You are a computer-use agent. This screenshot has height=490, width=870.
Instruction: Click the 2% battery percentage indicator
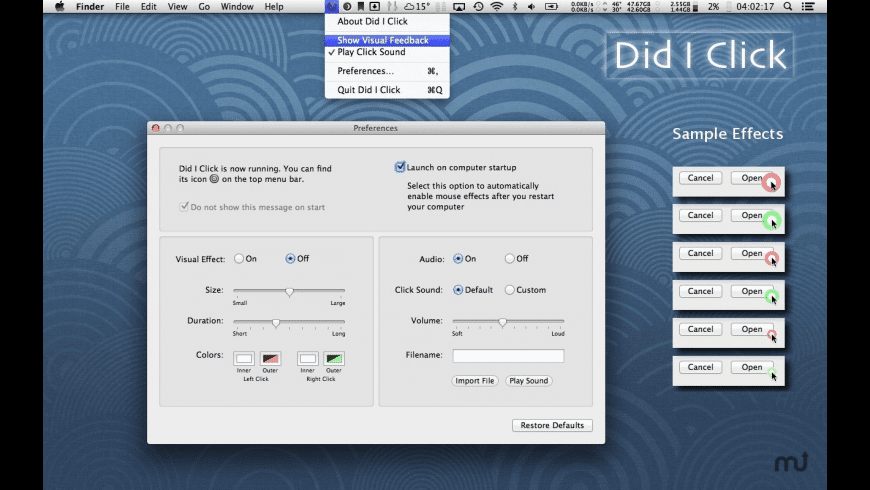(x=714, y=7)
